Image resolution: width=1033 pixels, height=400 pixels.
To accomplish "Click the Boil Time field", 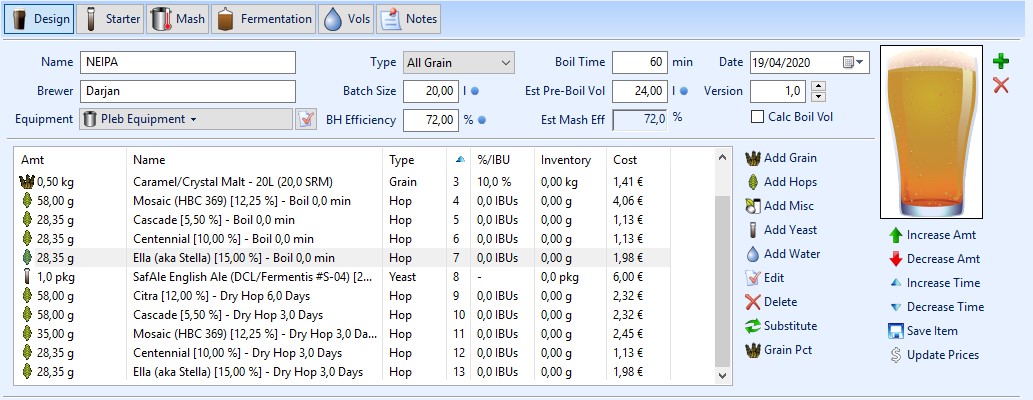I will [640, 63].
